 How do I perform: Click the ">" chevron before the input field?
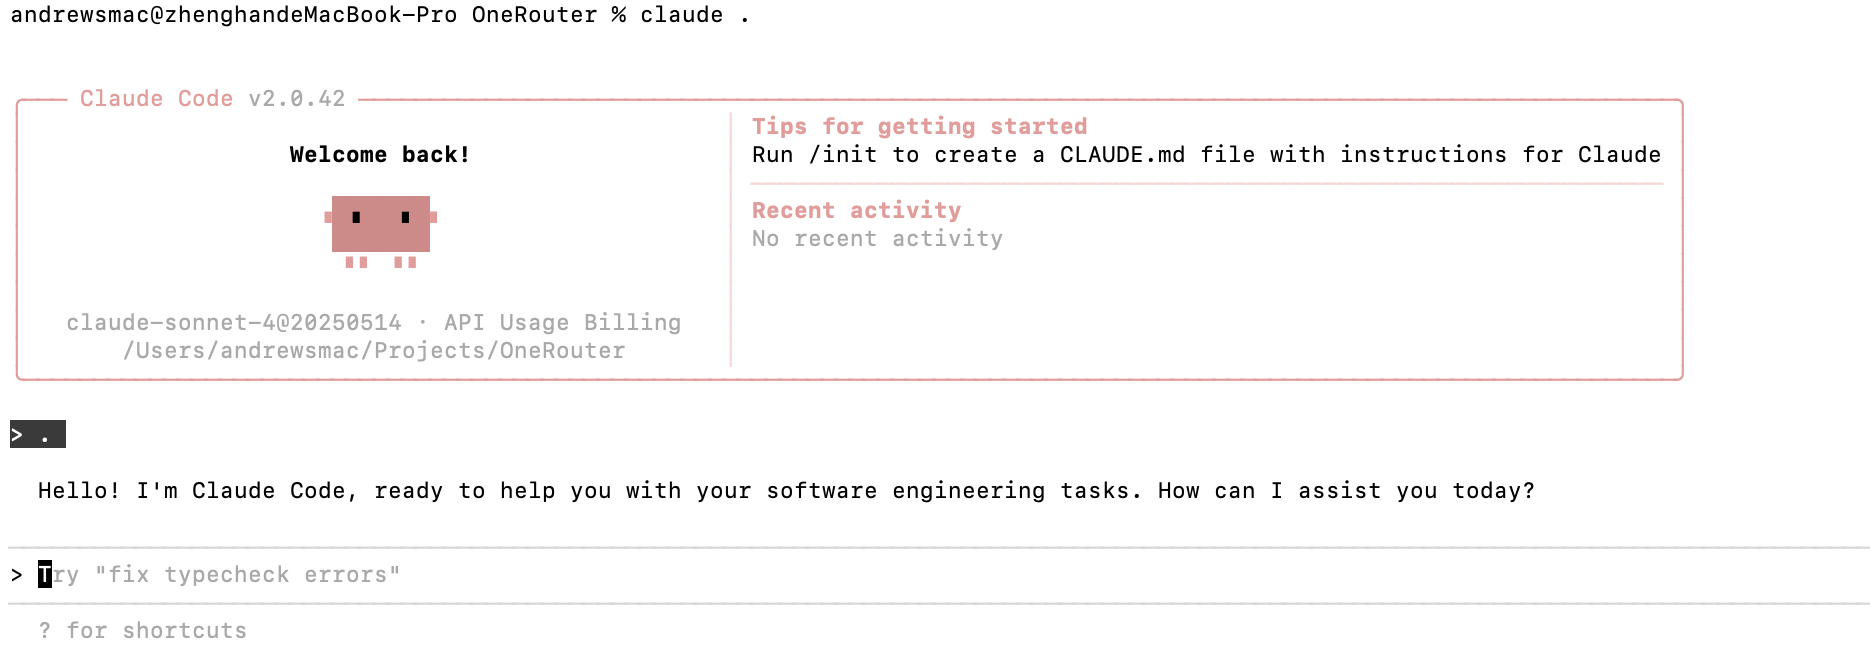[17, 575]
